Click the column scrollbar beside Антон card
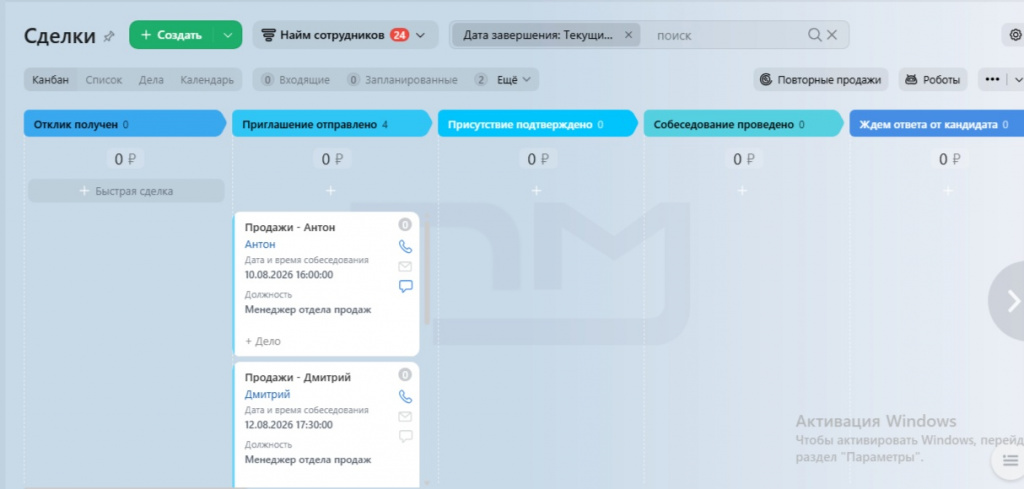This screenshot has height=489, width=1024. coord(427,273)
